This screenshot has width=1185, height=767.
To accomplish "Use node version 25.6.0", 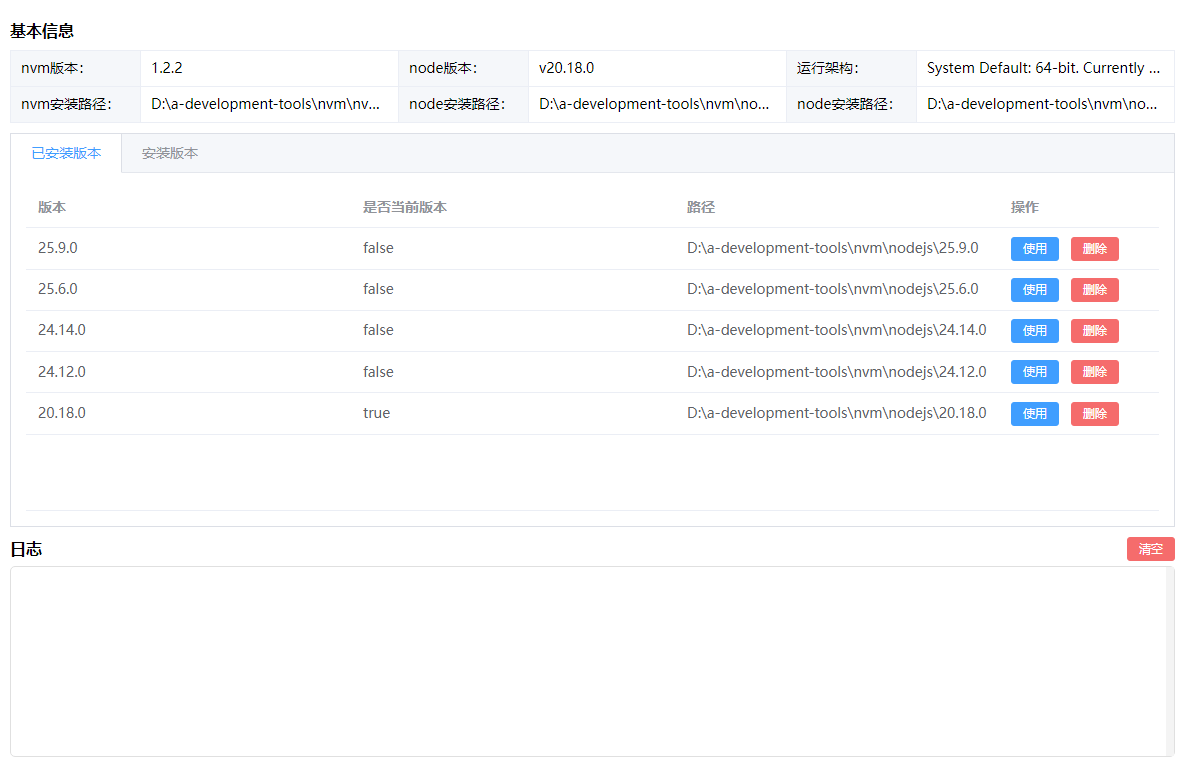I will [x=1034, y=290].
